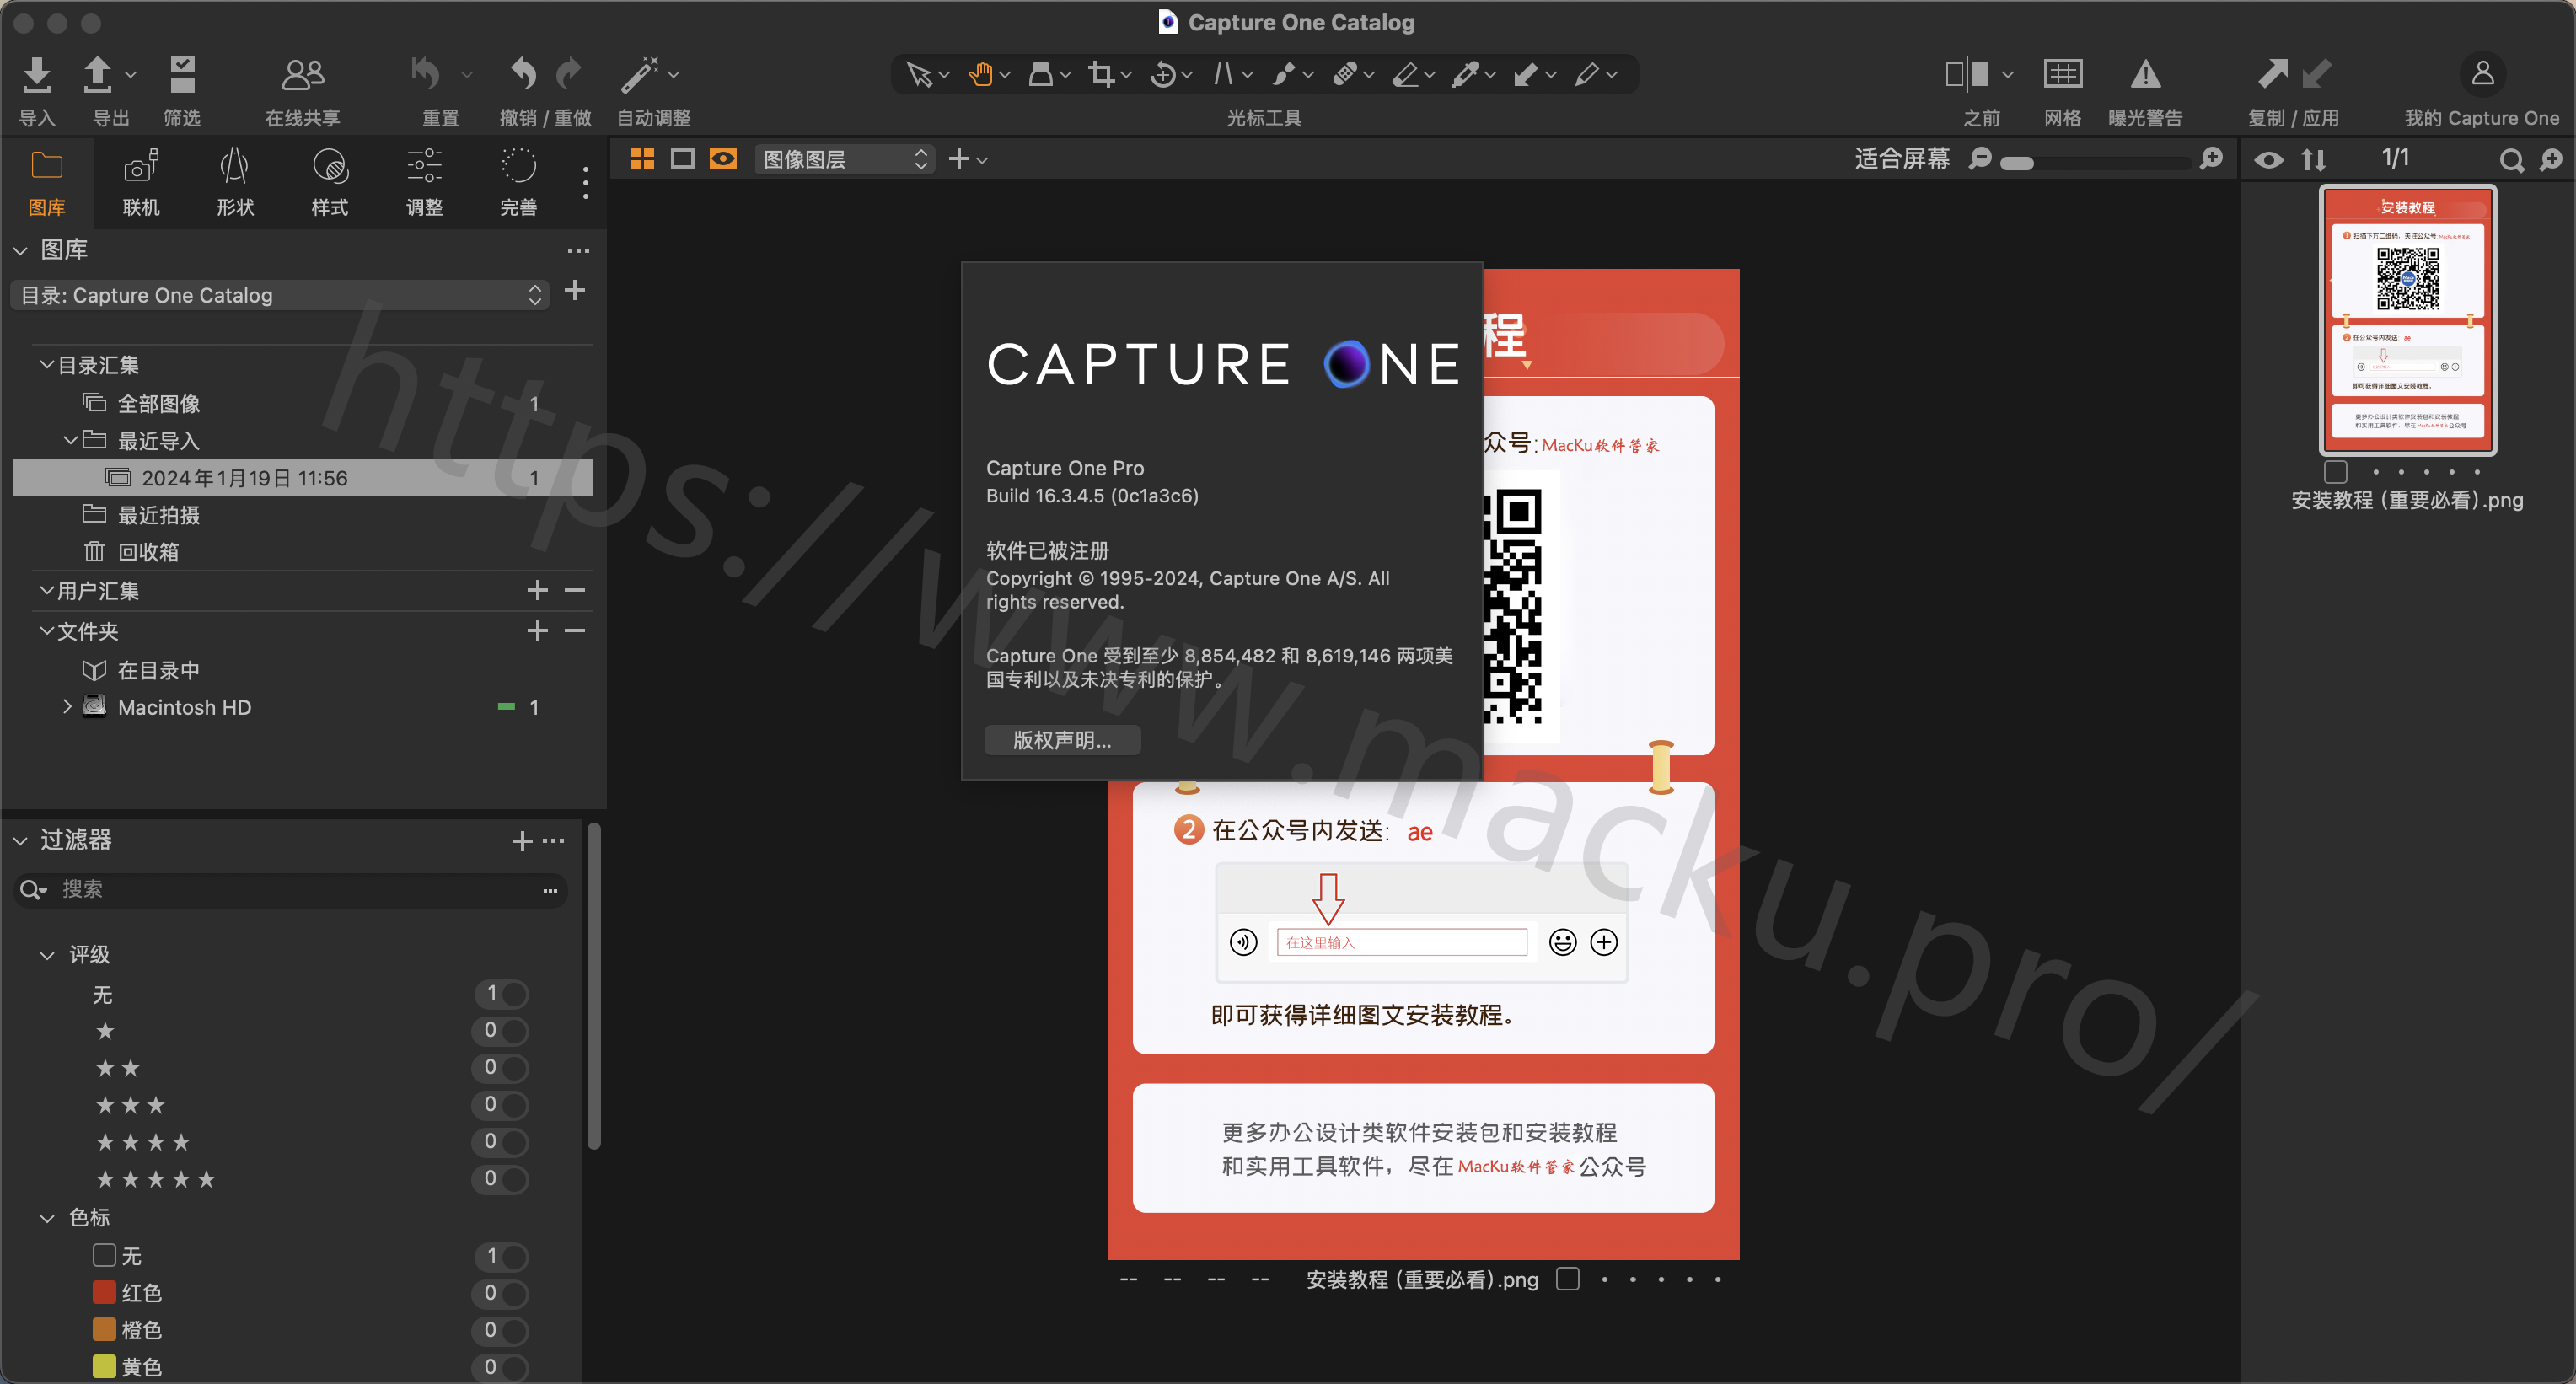Switch to the 形状 tool tab
This screenshot has height=1384, width=2576.
(x=235, y=183)
